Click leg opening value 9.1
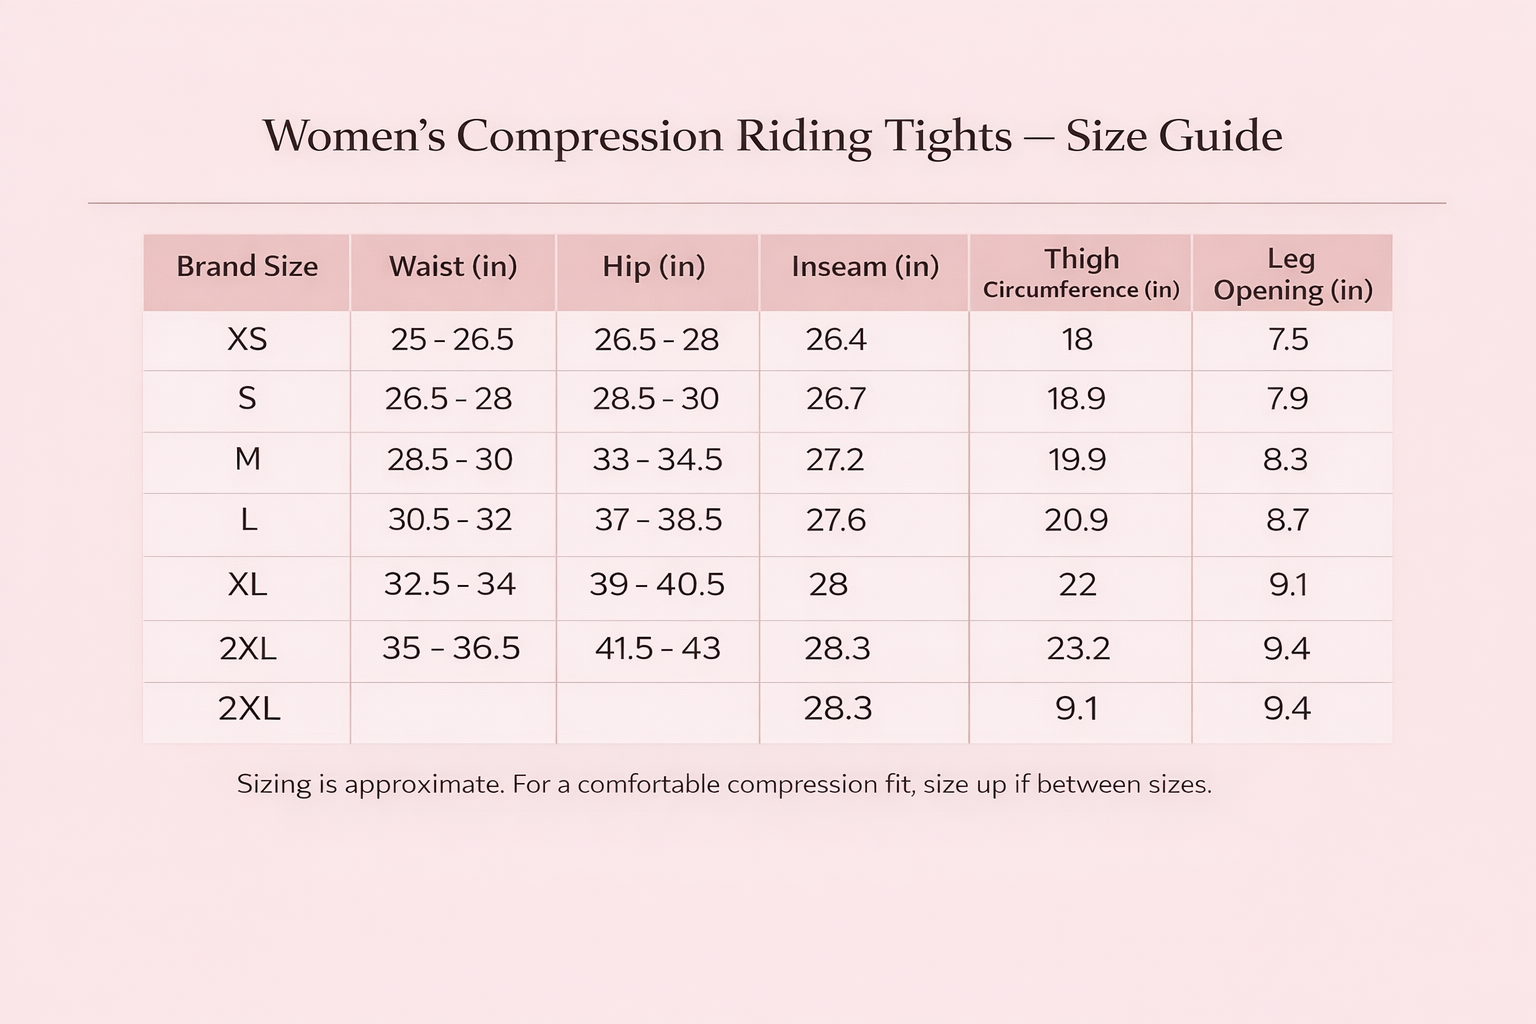 click(x=1288, y=584)
